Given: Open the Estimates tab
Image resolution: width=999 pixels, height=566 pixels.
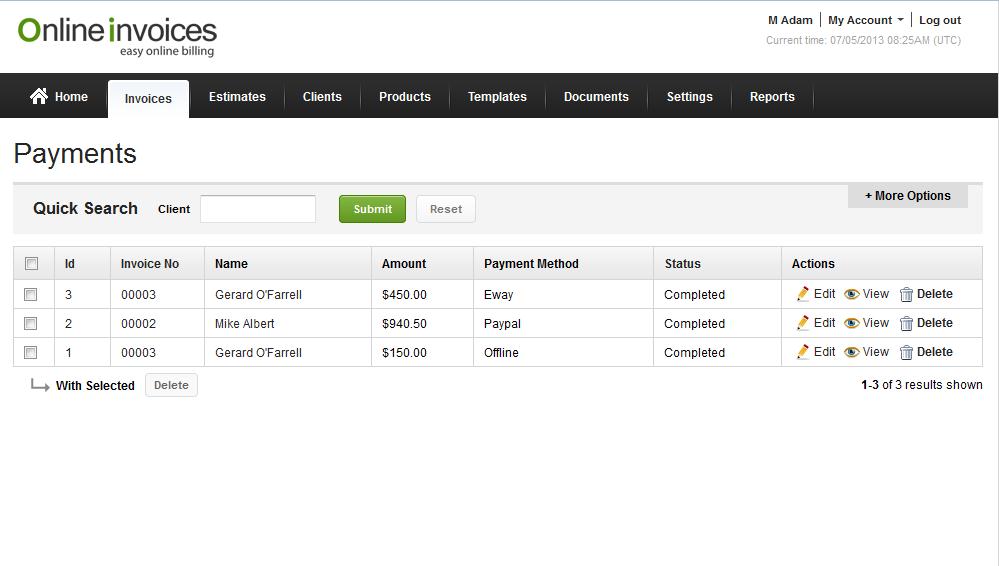Looking at the screenshot, I should (x=237, y=97).
